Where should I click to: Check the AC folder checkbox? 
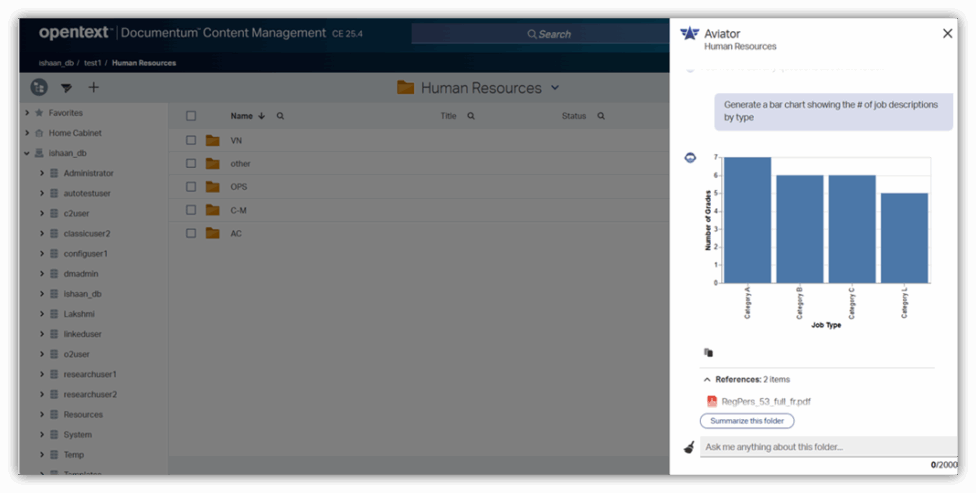pos(191,233)
